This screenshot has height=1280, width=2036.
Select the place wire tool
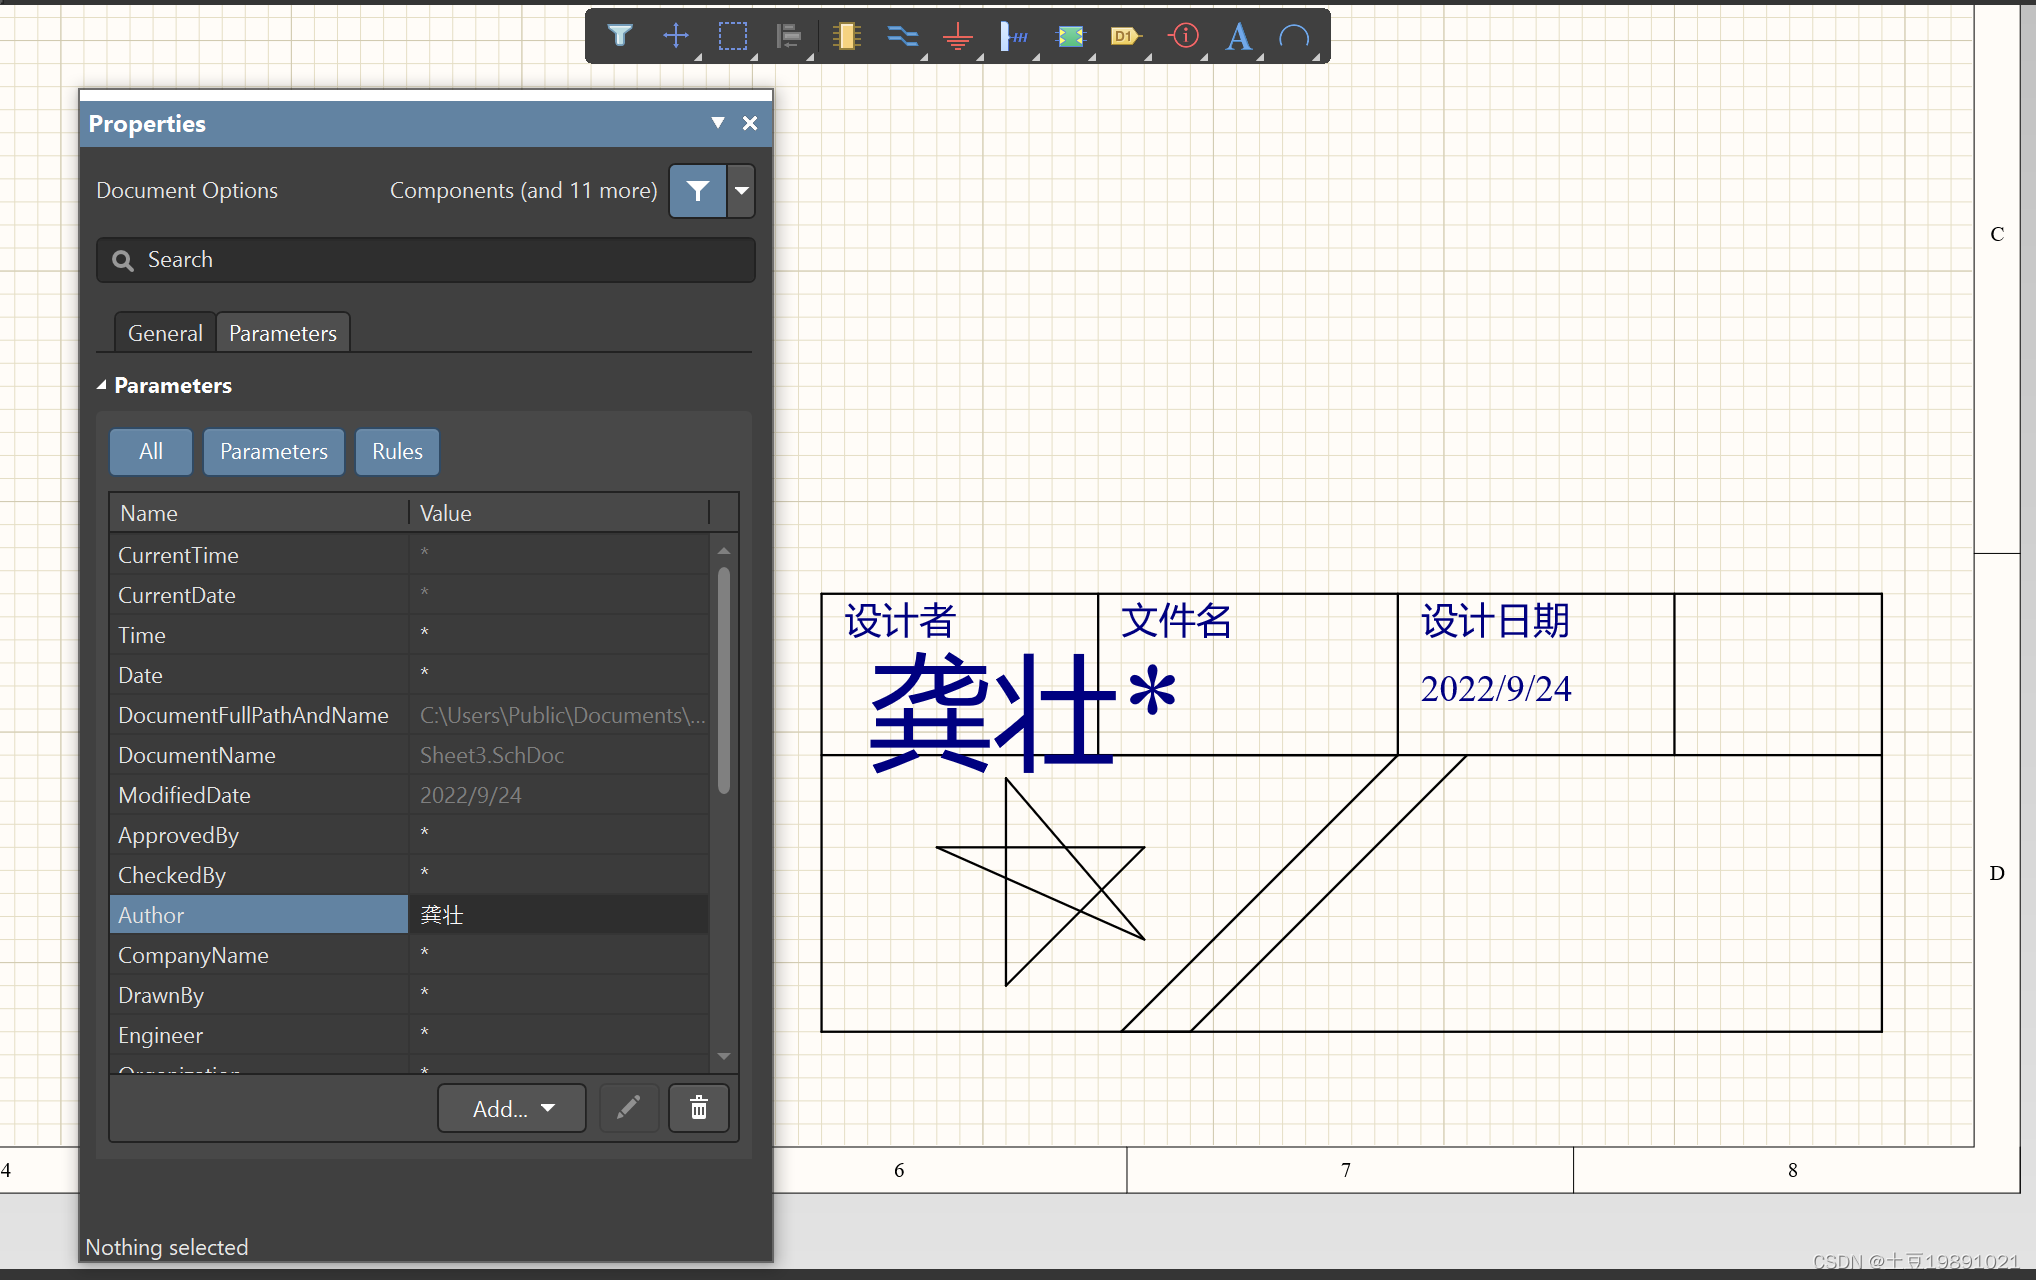tap(903, 36)
